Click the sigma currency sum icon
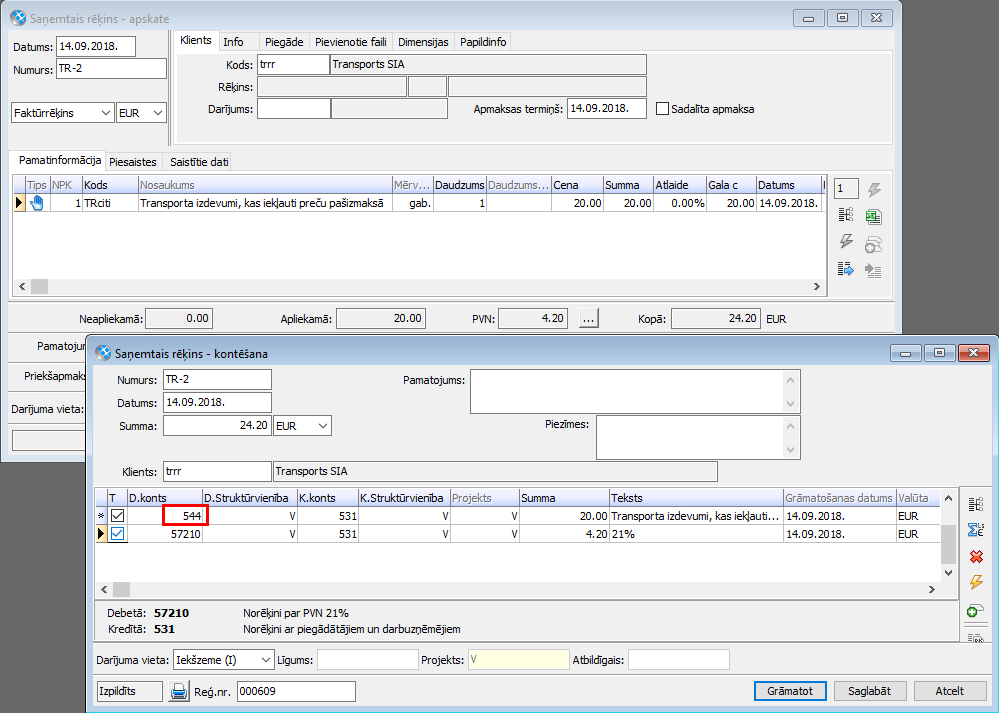The image size is (999, 713). click(976, 530)
